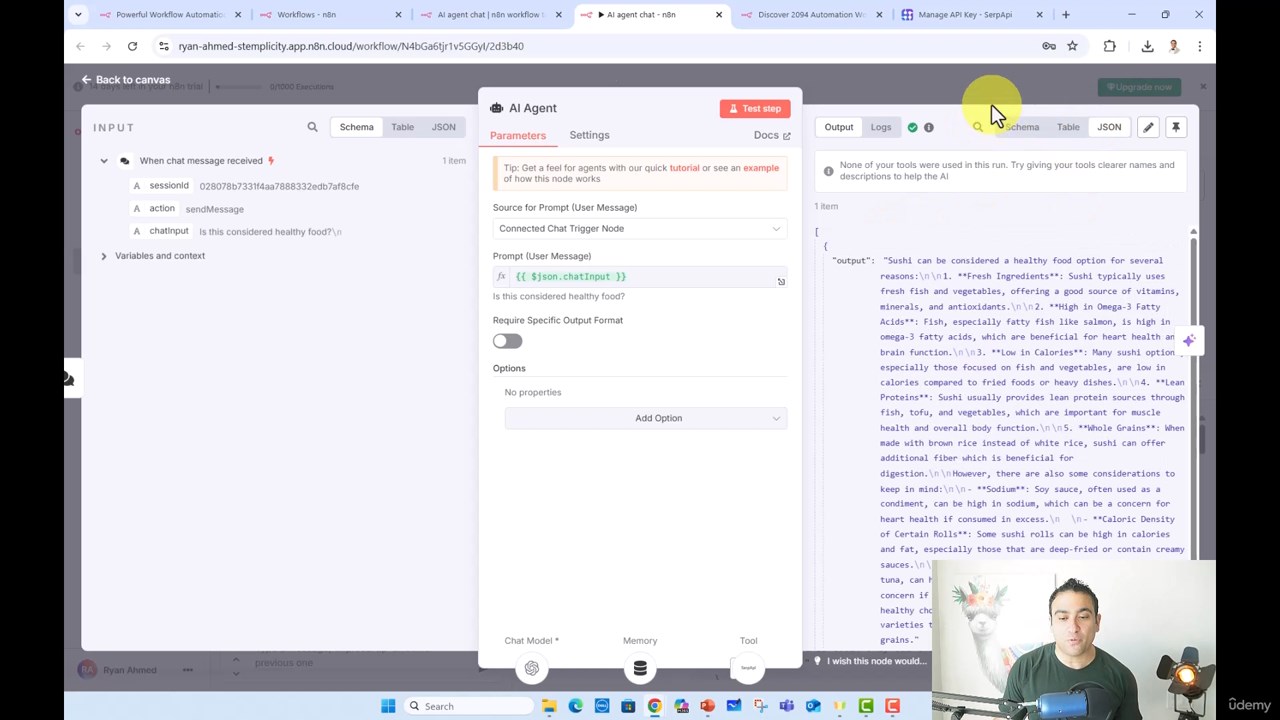Open PowerPoint from the taskbar
The height and width of the screenshot is (720, 1280).
coord(707,706)
